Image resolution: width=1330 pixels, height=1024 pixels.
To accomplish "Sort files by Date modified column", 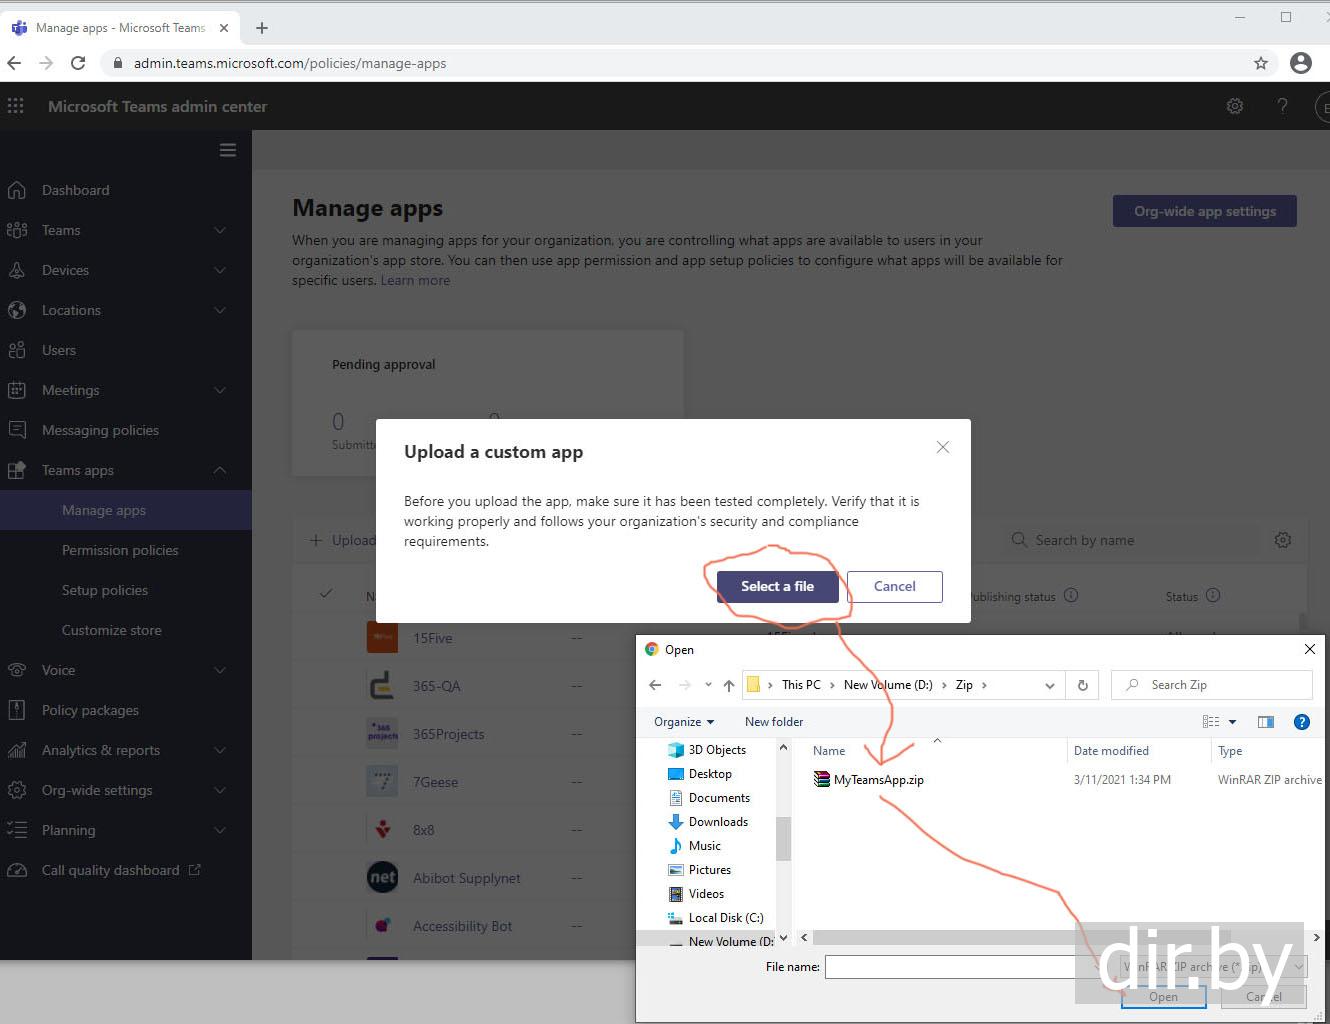I will [x=1111, y=751].
